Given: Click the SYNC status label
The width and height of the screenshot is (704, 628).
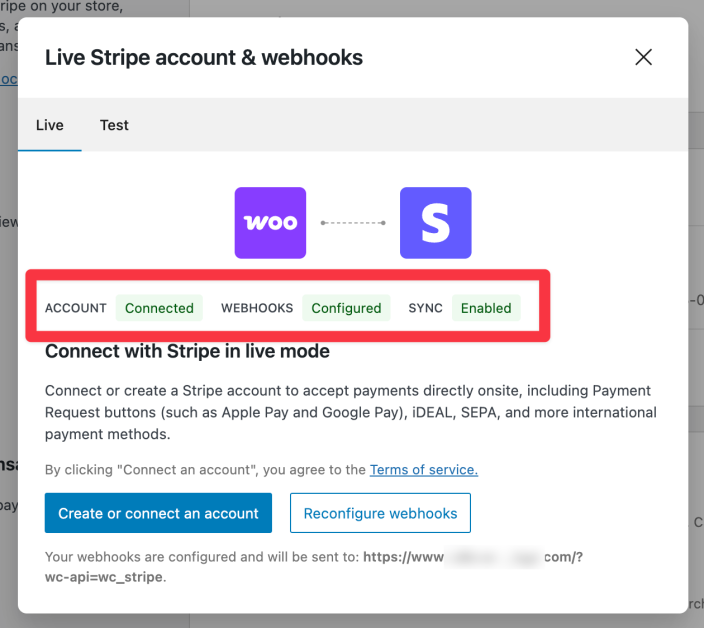Looking at the screenshot, I should point(425,308).
